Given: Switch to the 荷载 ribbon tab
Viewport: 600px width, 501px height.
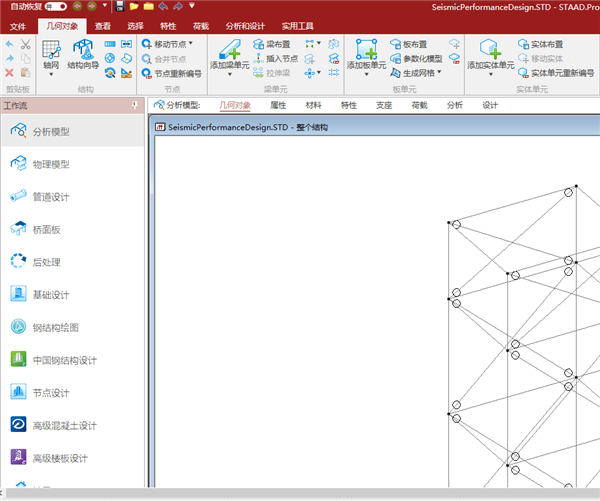Looking at the screenshot, I should click(201, 26).
